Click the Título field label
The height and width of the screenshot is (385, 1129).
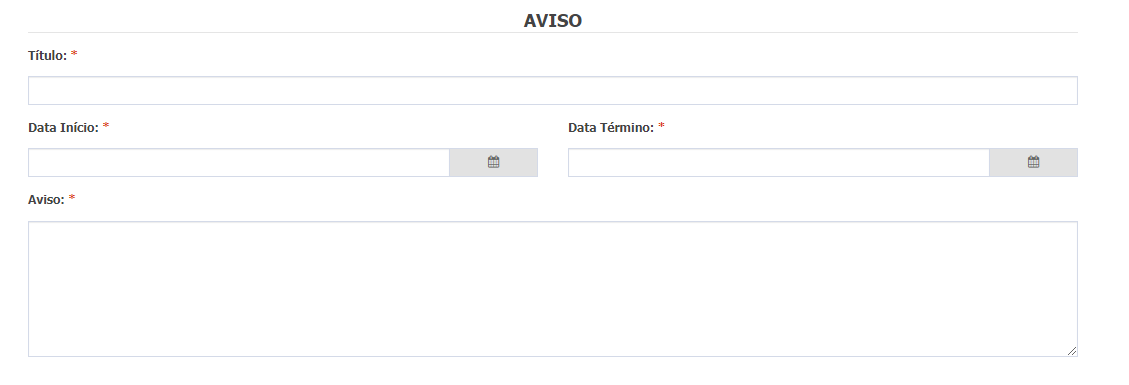pos(48,55)
